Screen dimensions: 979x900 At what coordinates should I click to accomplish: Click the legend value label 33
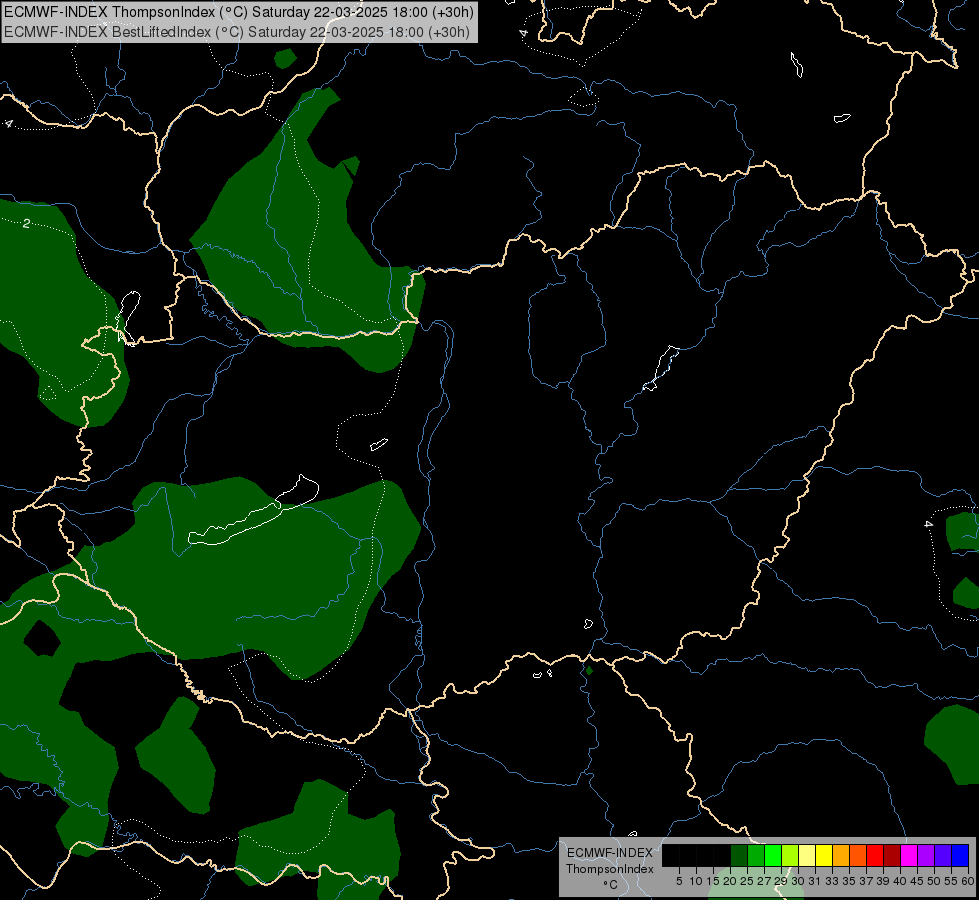pyautogui.click(x=832, y=881)
